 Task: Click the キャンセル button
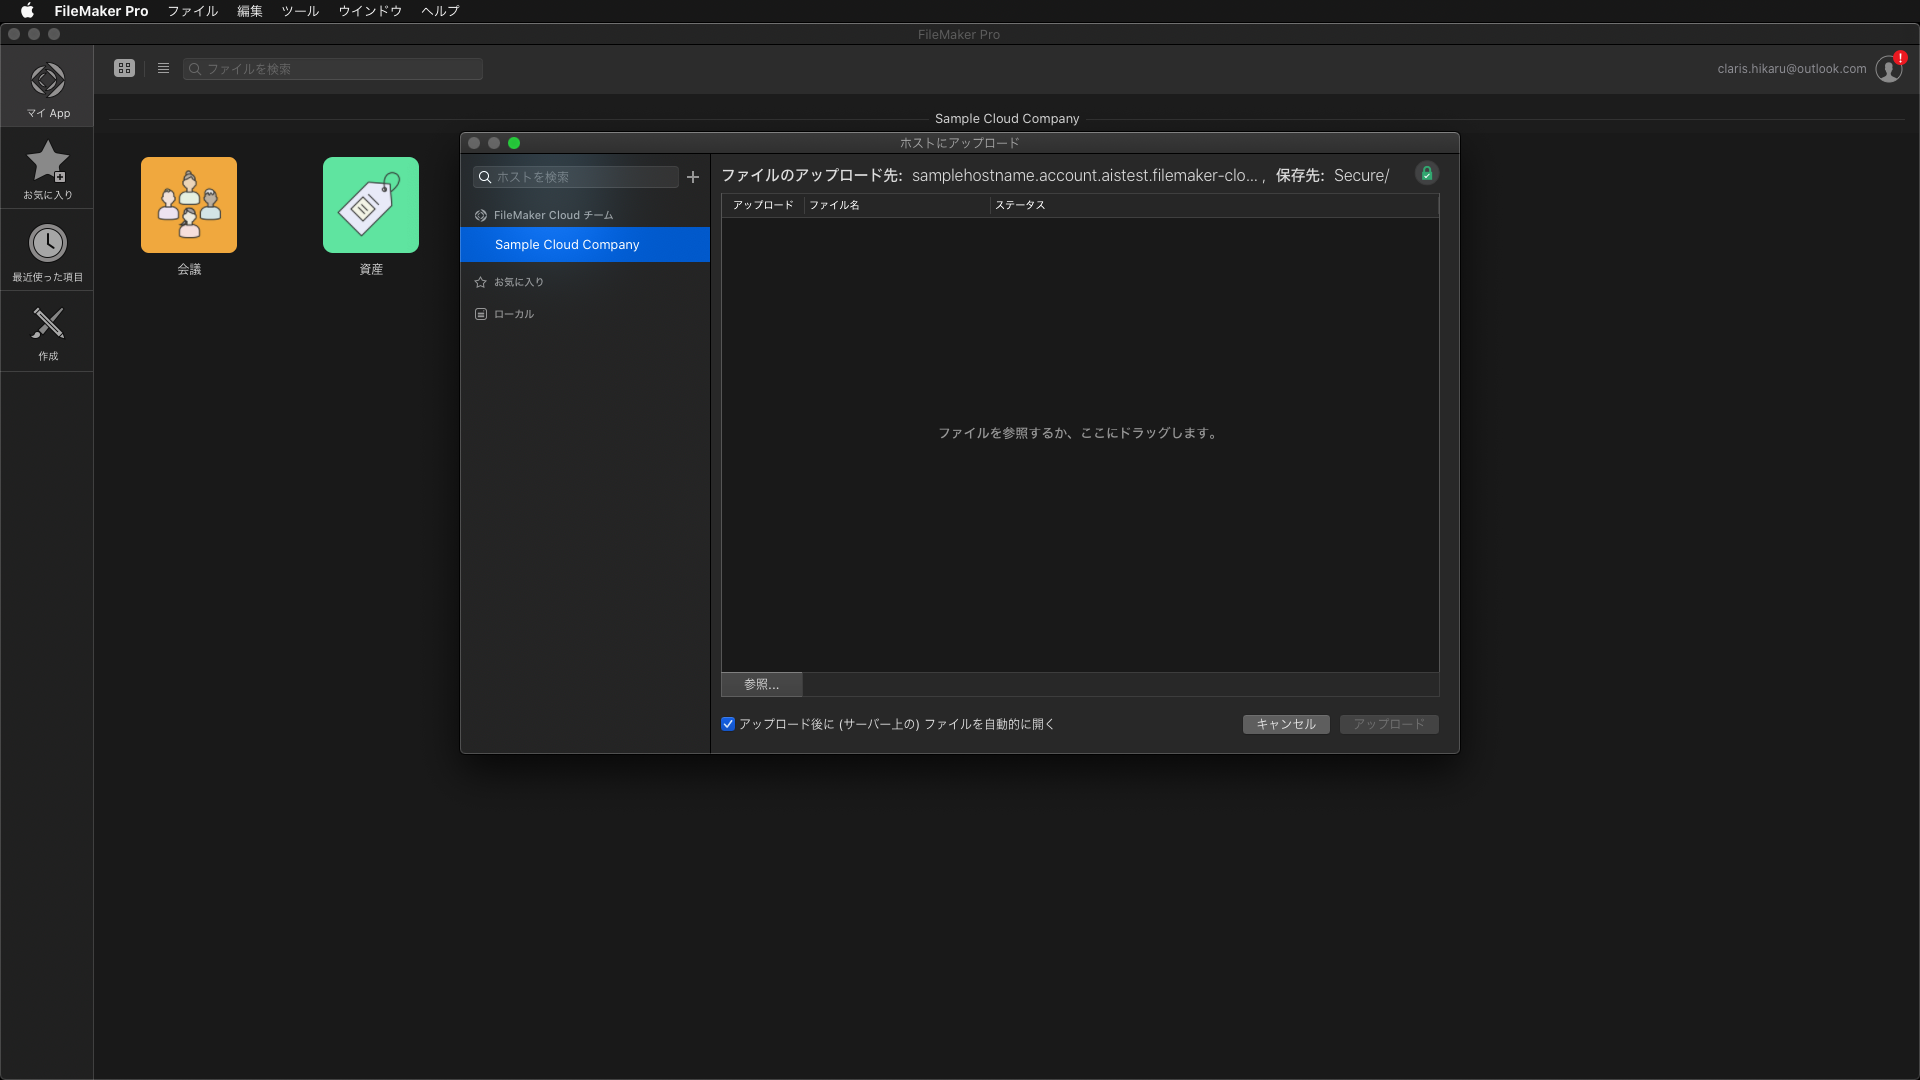click(x=1285, y=724)
